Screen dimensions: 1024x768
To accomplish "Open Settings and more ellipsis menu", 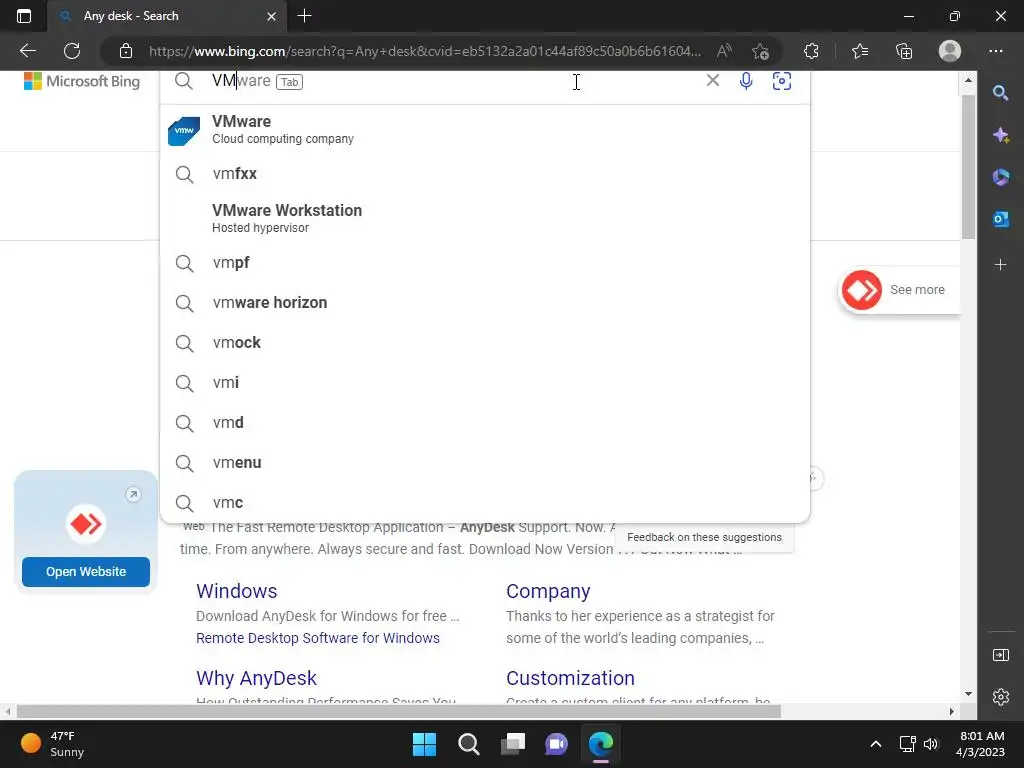I will click(x=995, y=51).
